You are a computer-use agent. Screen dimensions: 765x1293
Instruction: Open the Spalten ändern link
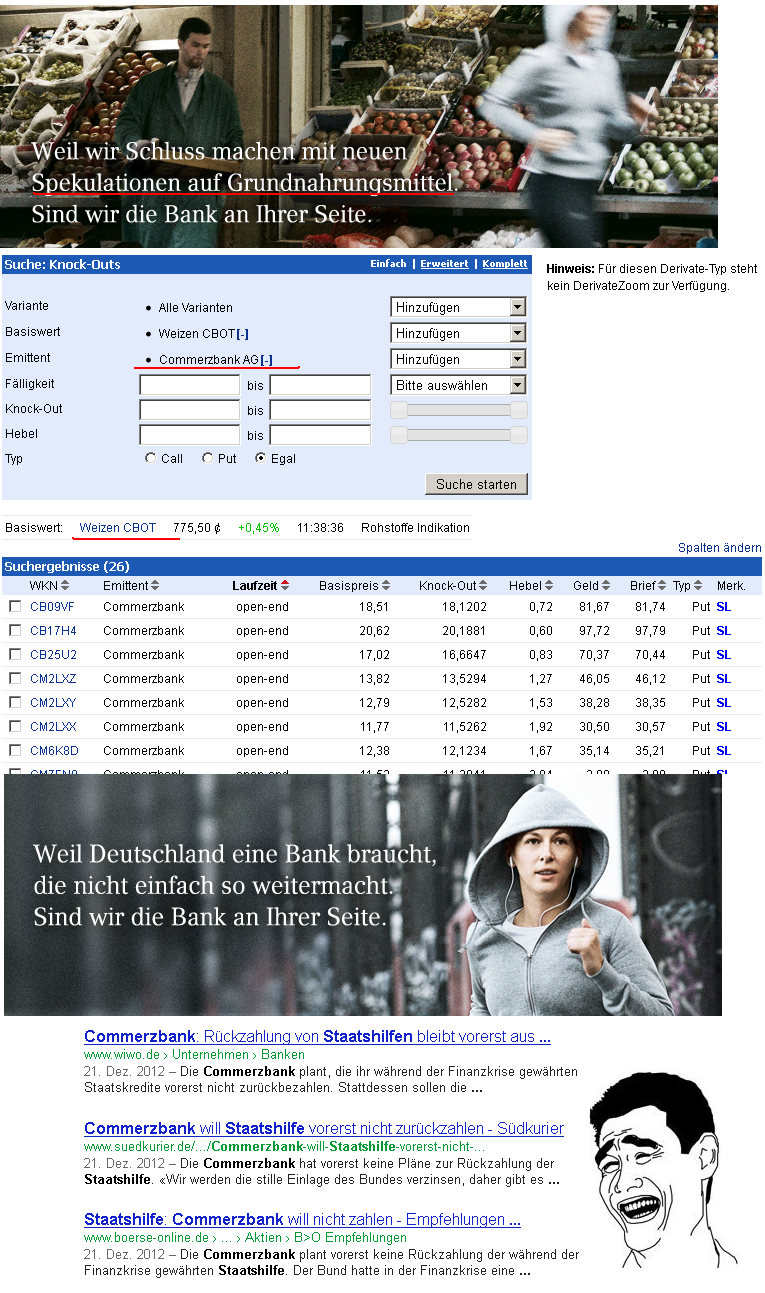720,548
